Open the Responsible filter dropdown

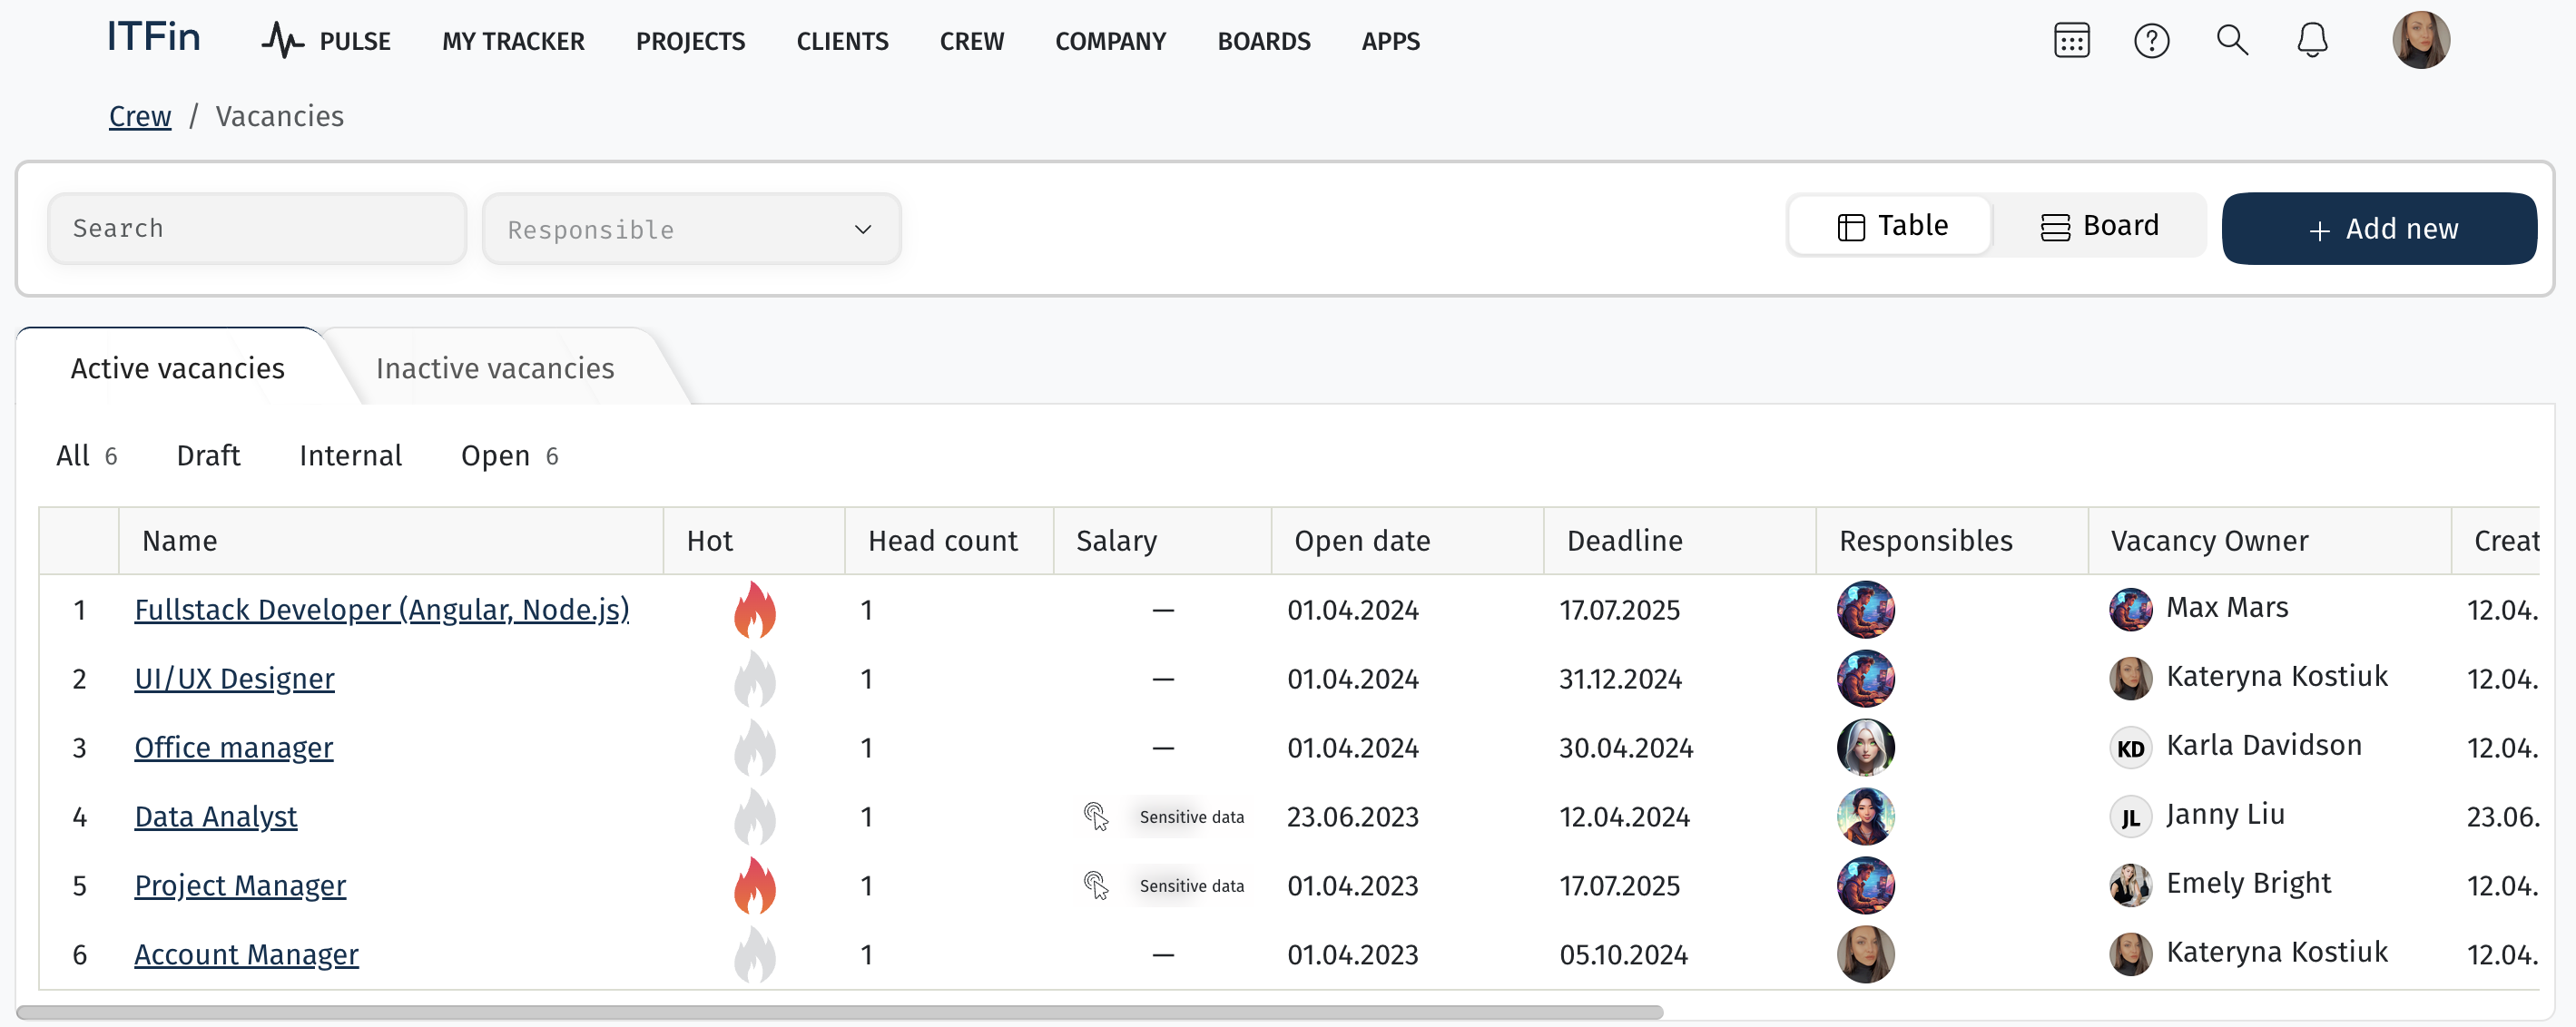tap(691, 229)
